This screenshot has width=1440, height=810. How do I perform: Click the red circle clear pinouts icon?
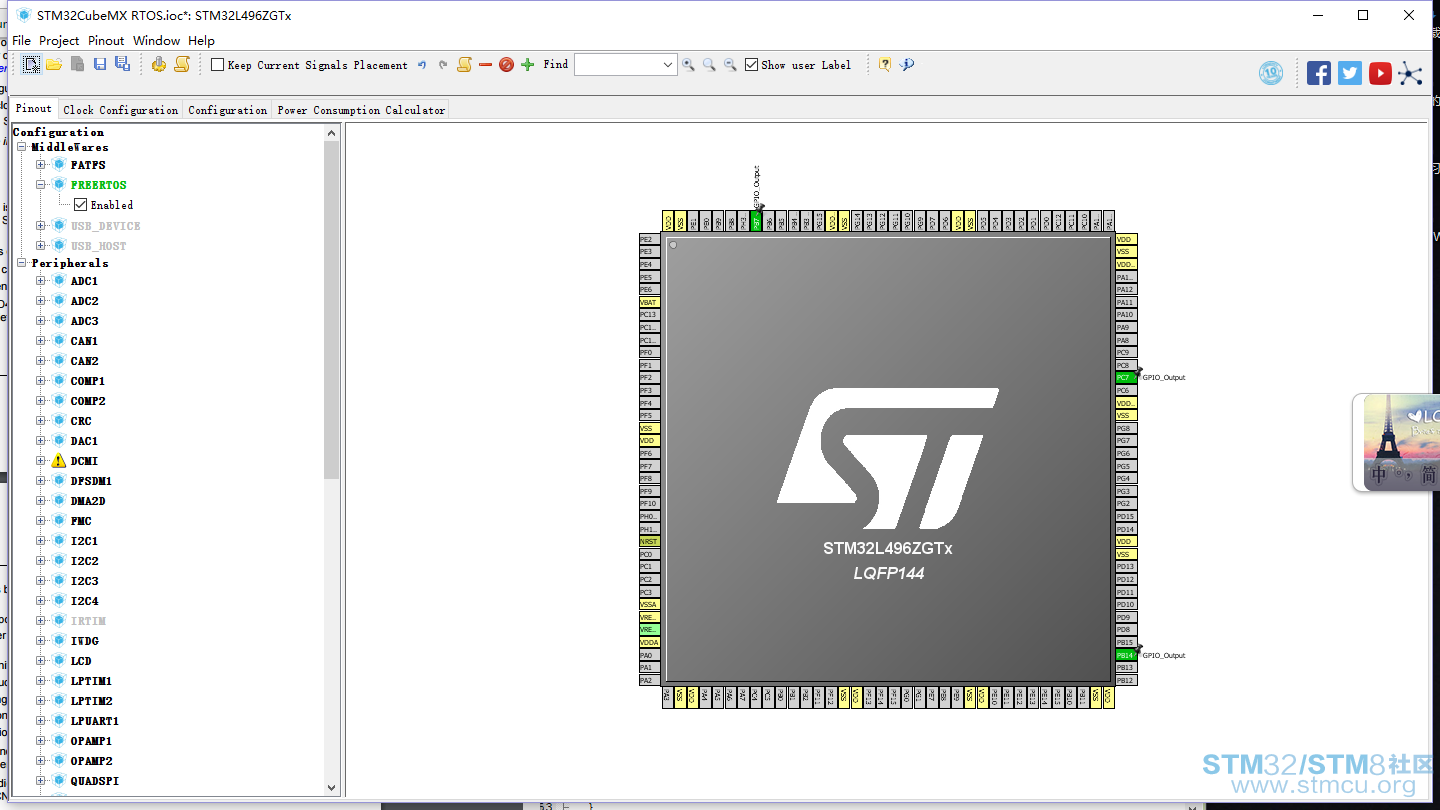506,65
